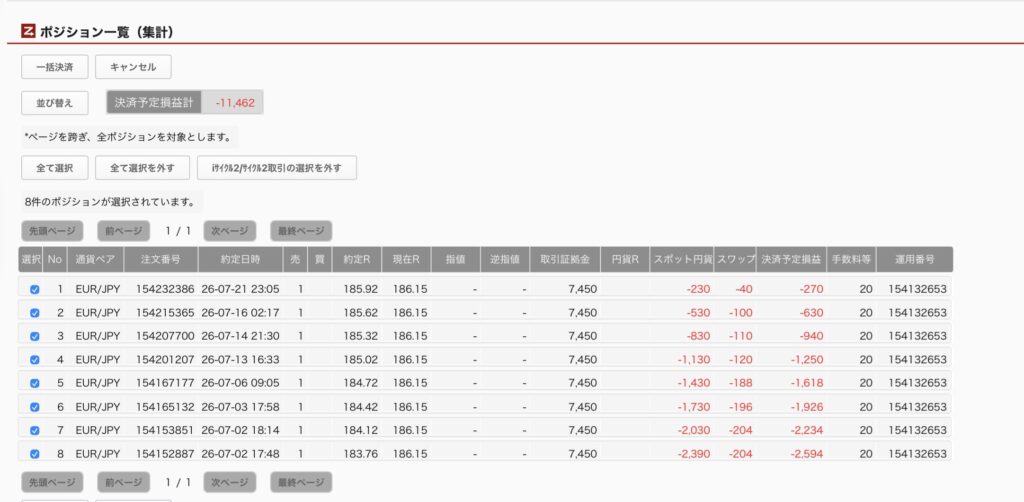Click execution date 26-07-14 21:30
1024x502 pixels.
(x=240, y=336)
